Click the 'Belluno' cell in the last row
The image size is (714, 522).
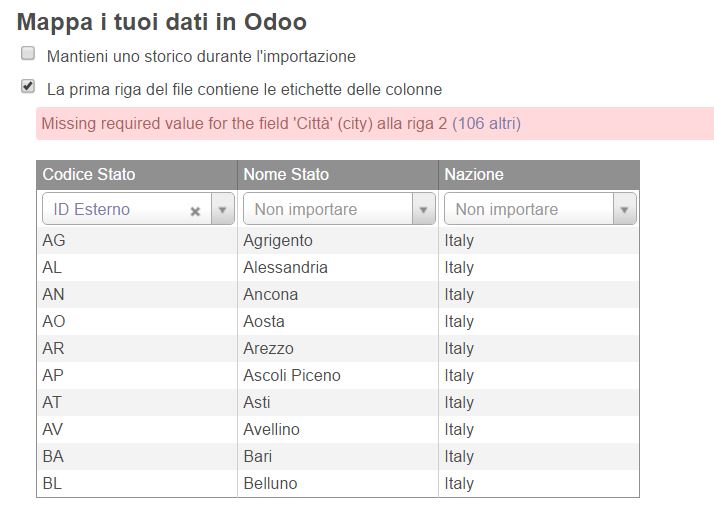[x=270, y=483]
